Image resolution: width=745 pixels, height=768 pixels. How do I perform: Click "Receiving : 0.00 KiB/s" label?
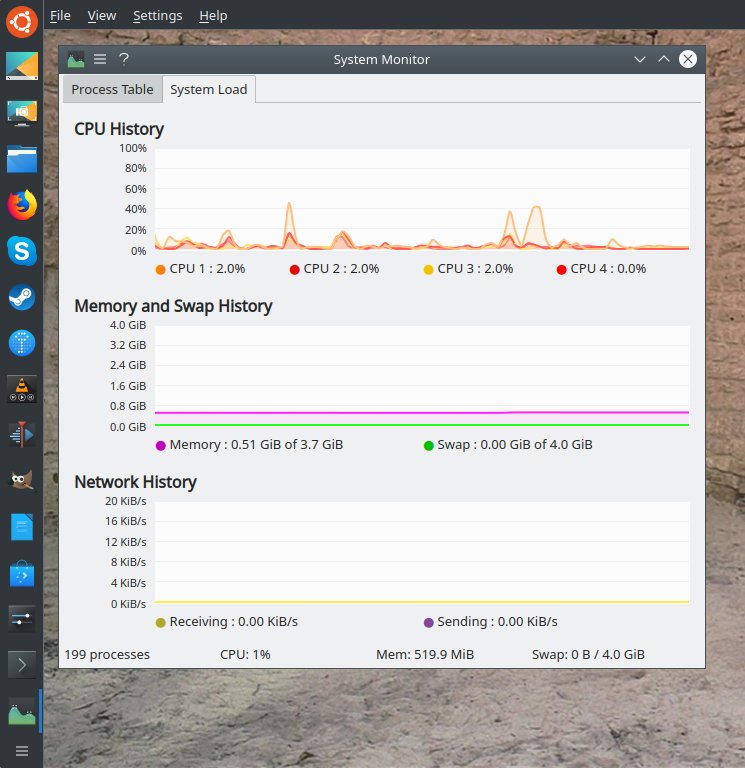tap(234, 622)
